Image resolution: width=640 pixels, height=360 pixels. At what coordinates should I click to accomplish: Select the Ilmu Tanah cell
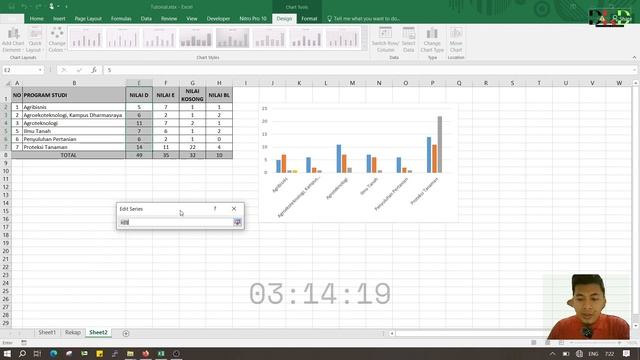coord(74,131)
